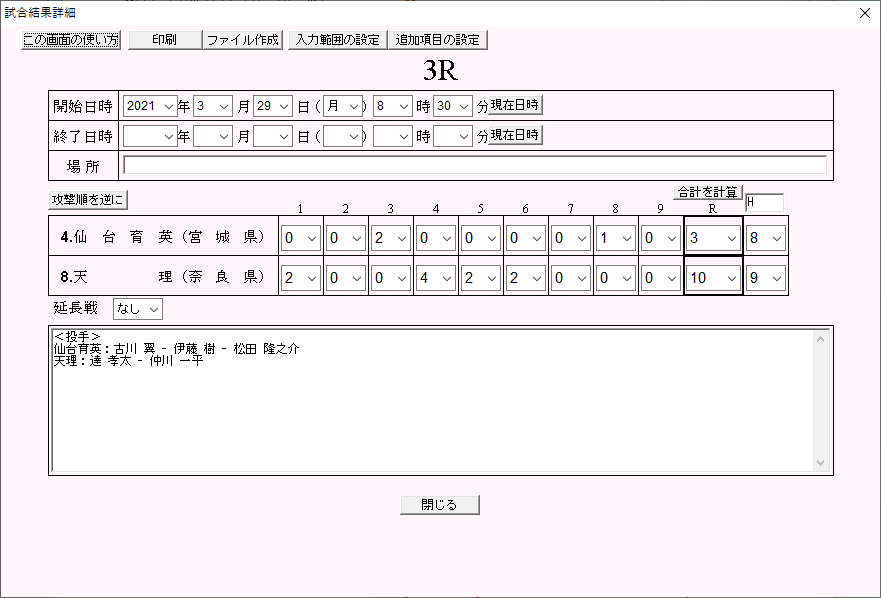The width and height of the screenshot is (881, 598).
Task: Open 仙台育英 H hits dropdown showing 8
Action: [765, 238]
